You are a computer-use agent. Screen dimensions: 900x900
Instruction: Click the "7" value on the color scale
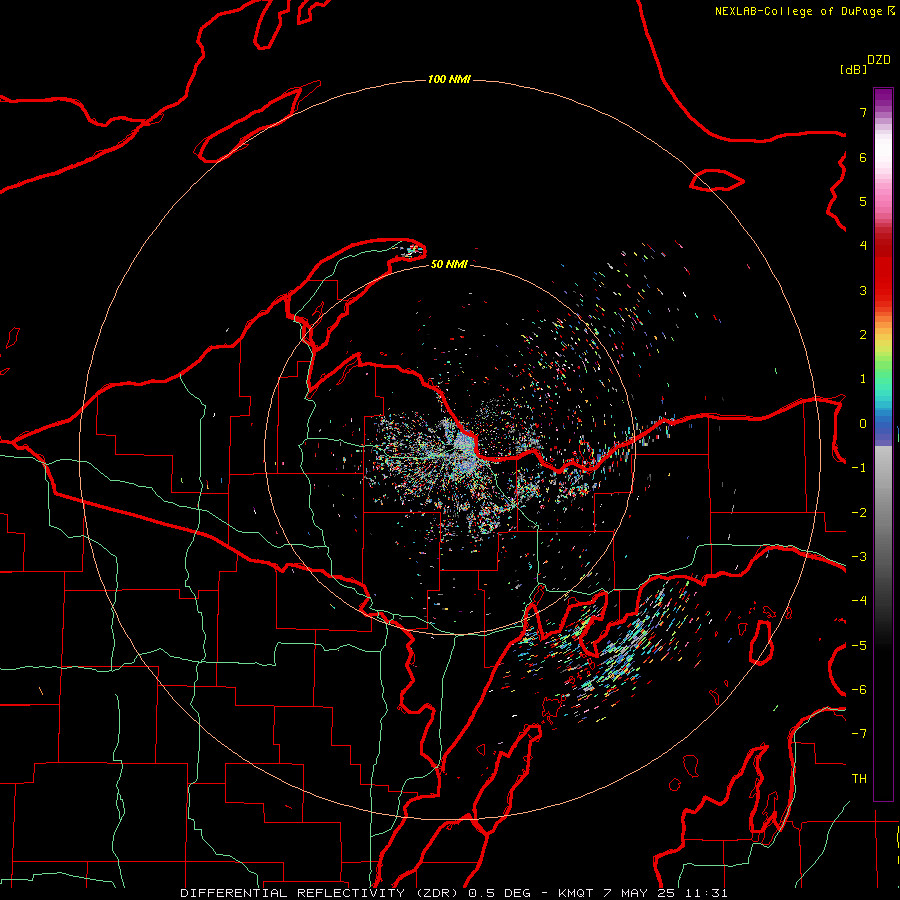863,112
